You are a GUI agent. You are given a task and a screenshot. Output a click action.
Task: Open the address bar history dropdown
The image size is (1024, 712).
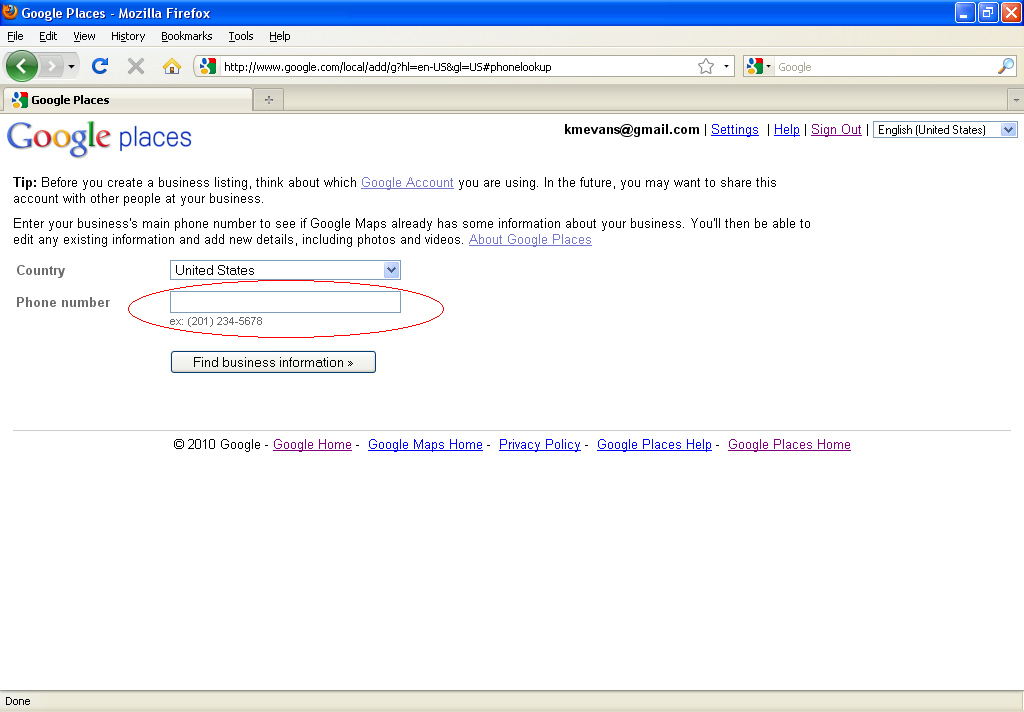pyautogui.click(x=726, y=66)
